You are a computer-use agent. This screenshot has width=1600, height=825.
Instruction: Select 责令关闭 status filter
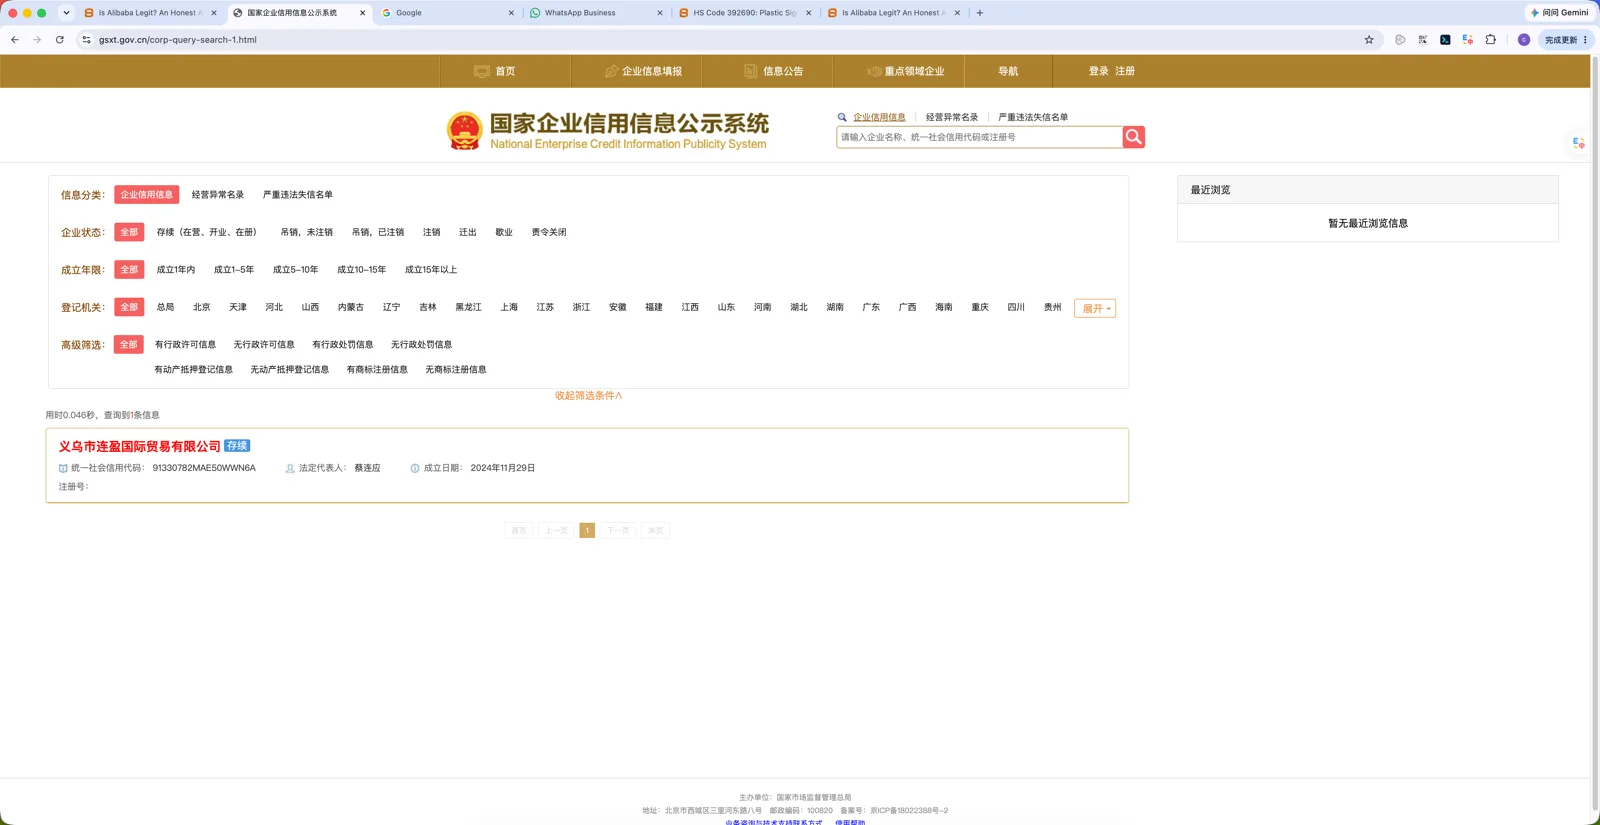pyautogui.click(x=549, y=232)
